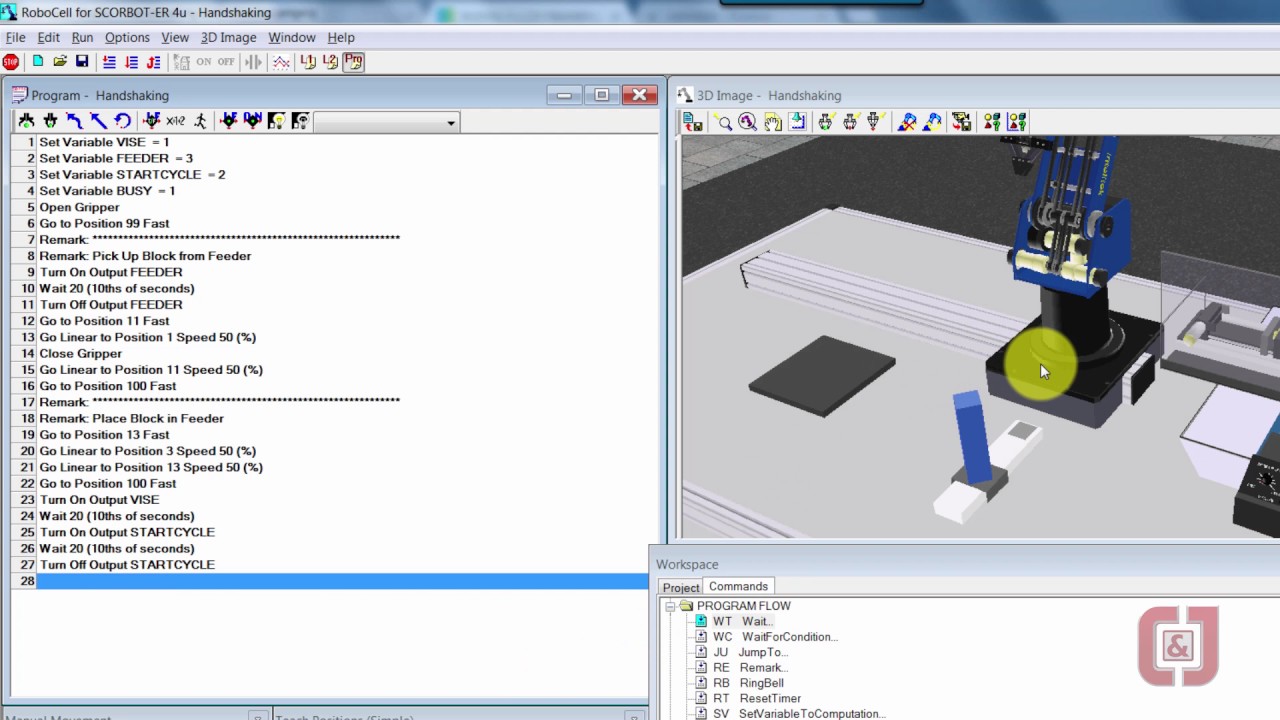The height and width of the screenshot is (720, 1280).
Task: Click the Go Circular arrow icon
Action: 122,121
